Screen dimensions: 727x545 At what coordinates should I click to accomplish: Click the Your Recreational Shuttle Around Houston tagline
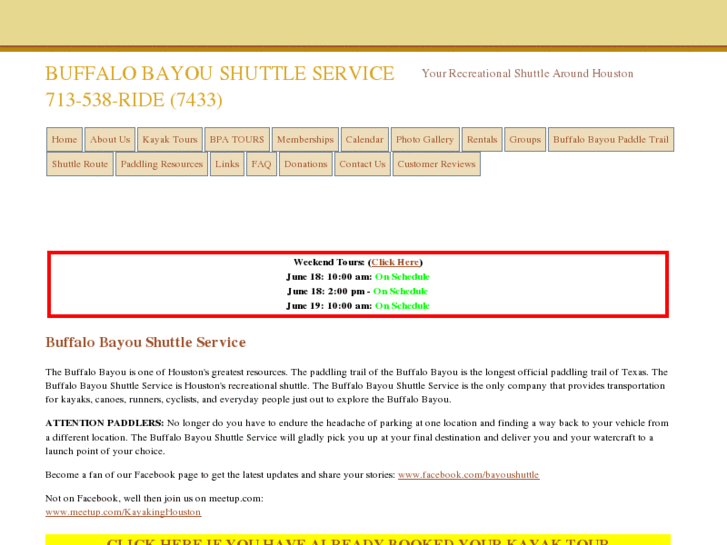(528, 74)
